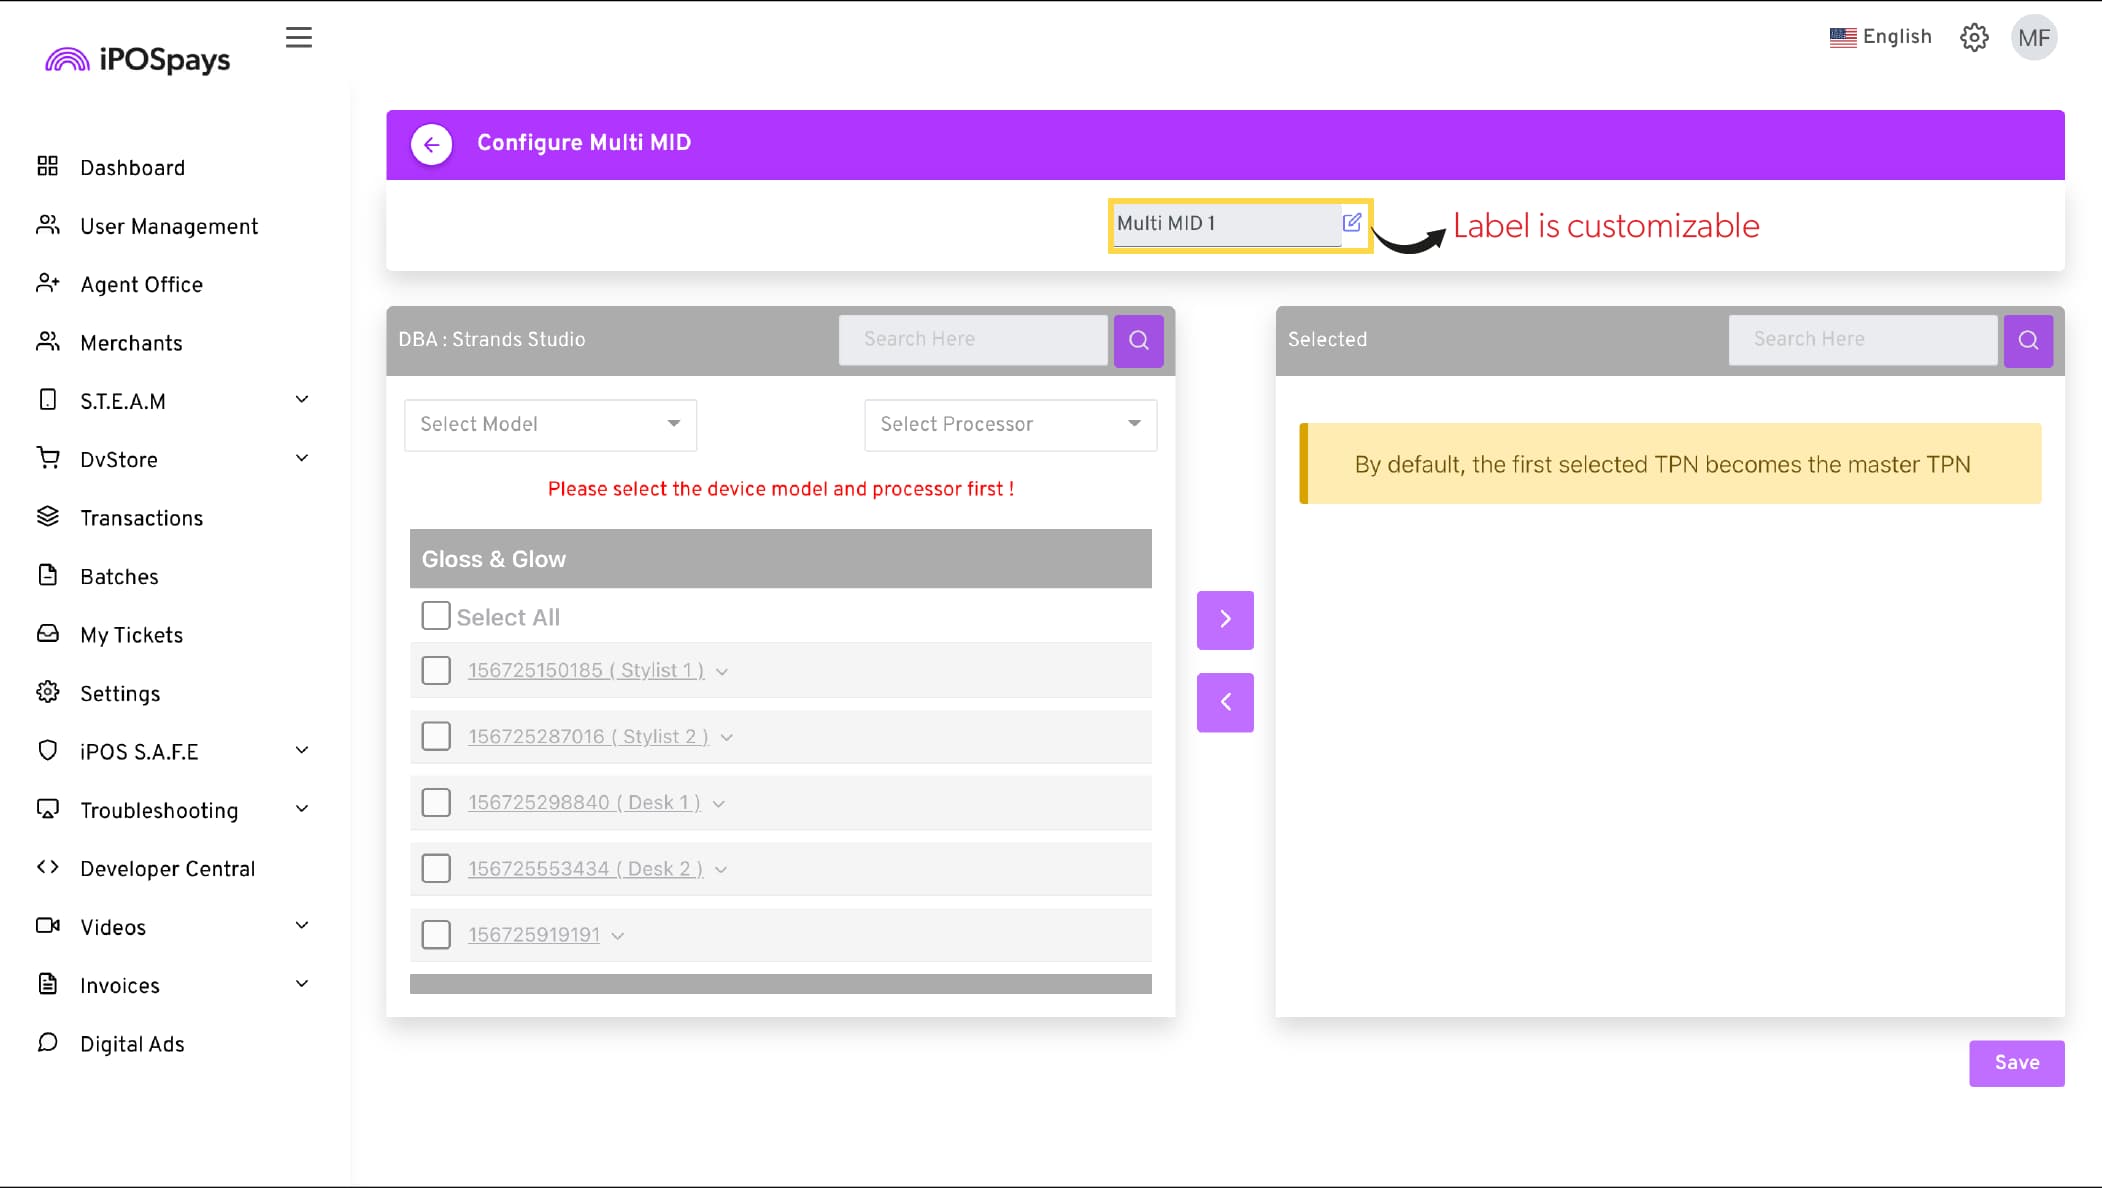The height and width of the screenshot is (1188, 2102).
Task: Click the MF user avatar
Action: point(2033,38)
